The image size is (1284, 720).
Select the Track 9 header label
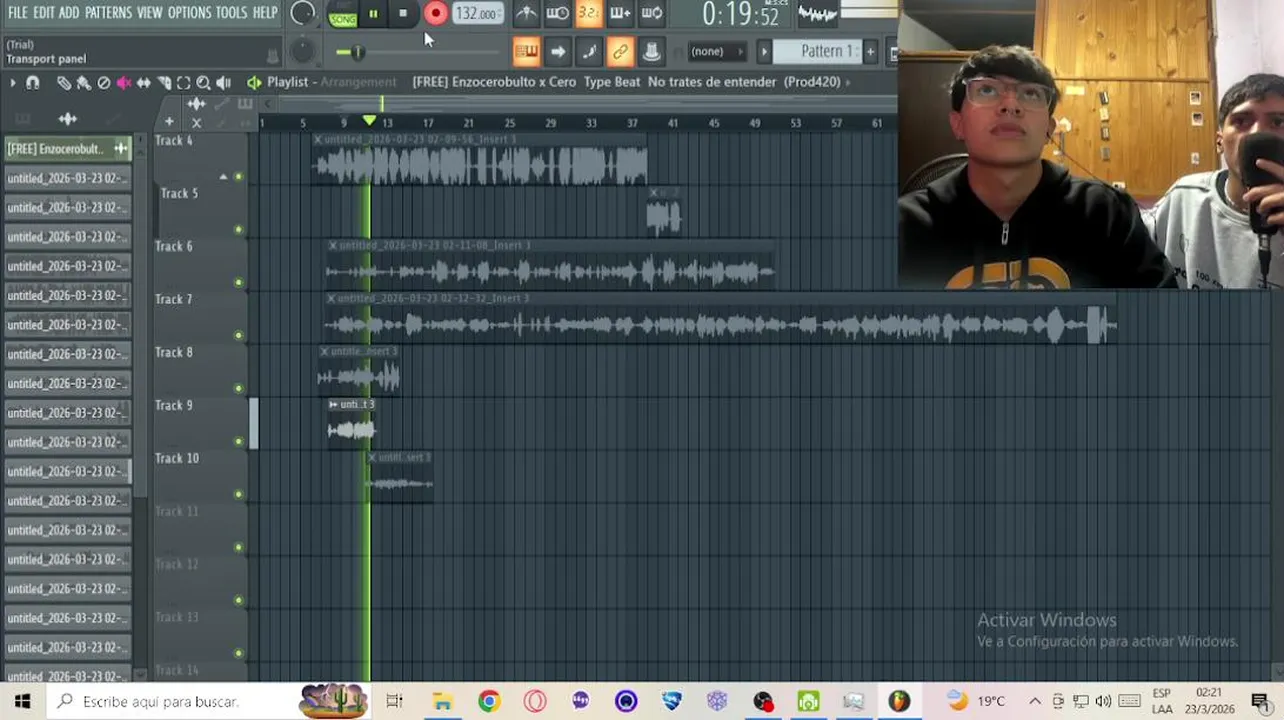[x=174, y=406]
